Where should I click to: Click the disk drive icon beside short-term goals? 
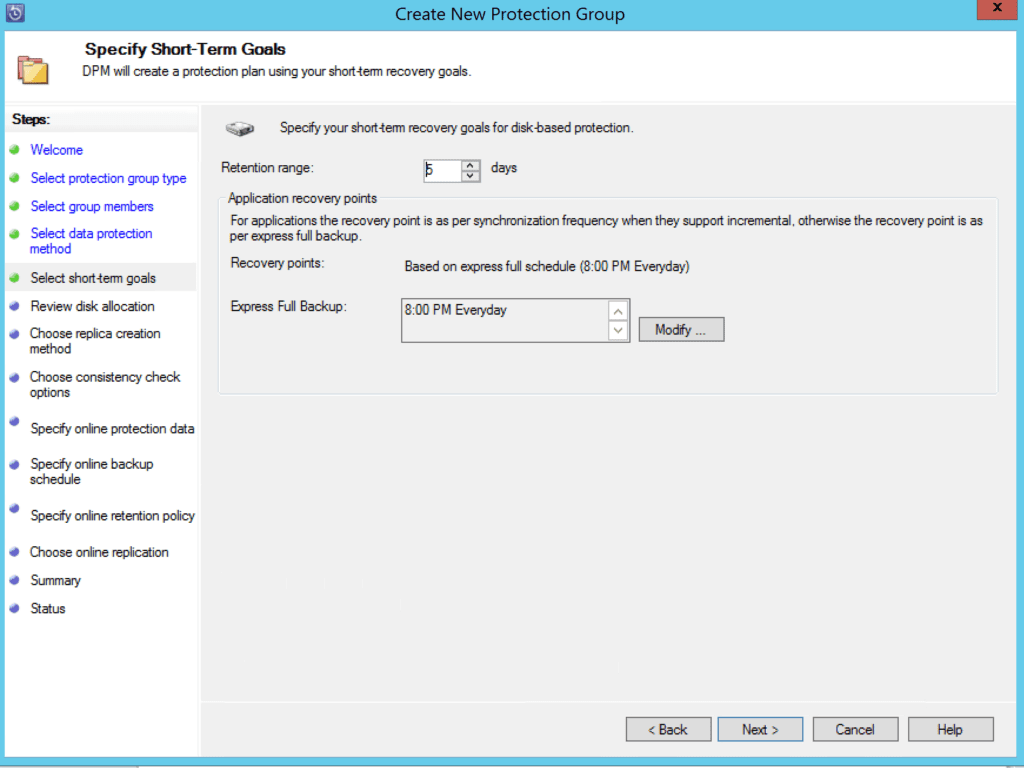point(240,128)
